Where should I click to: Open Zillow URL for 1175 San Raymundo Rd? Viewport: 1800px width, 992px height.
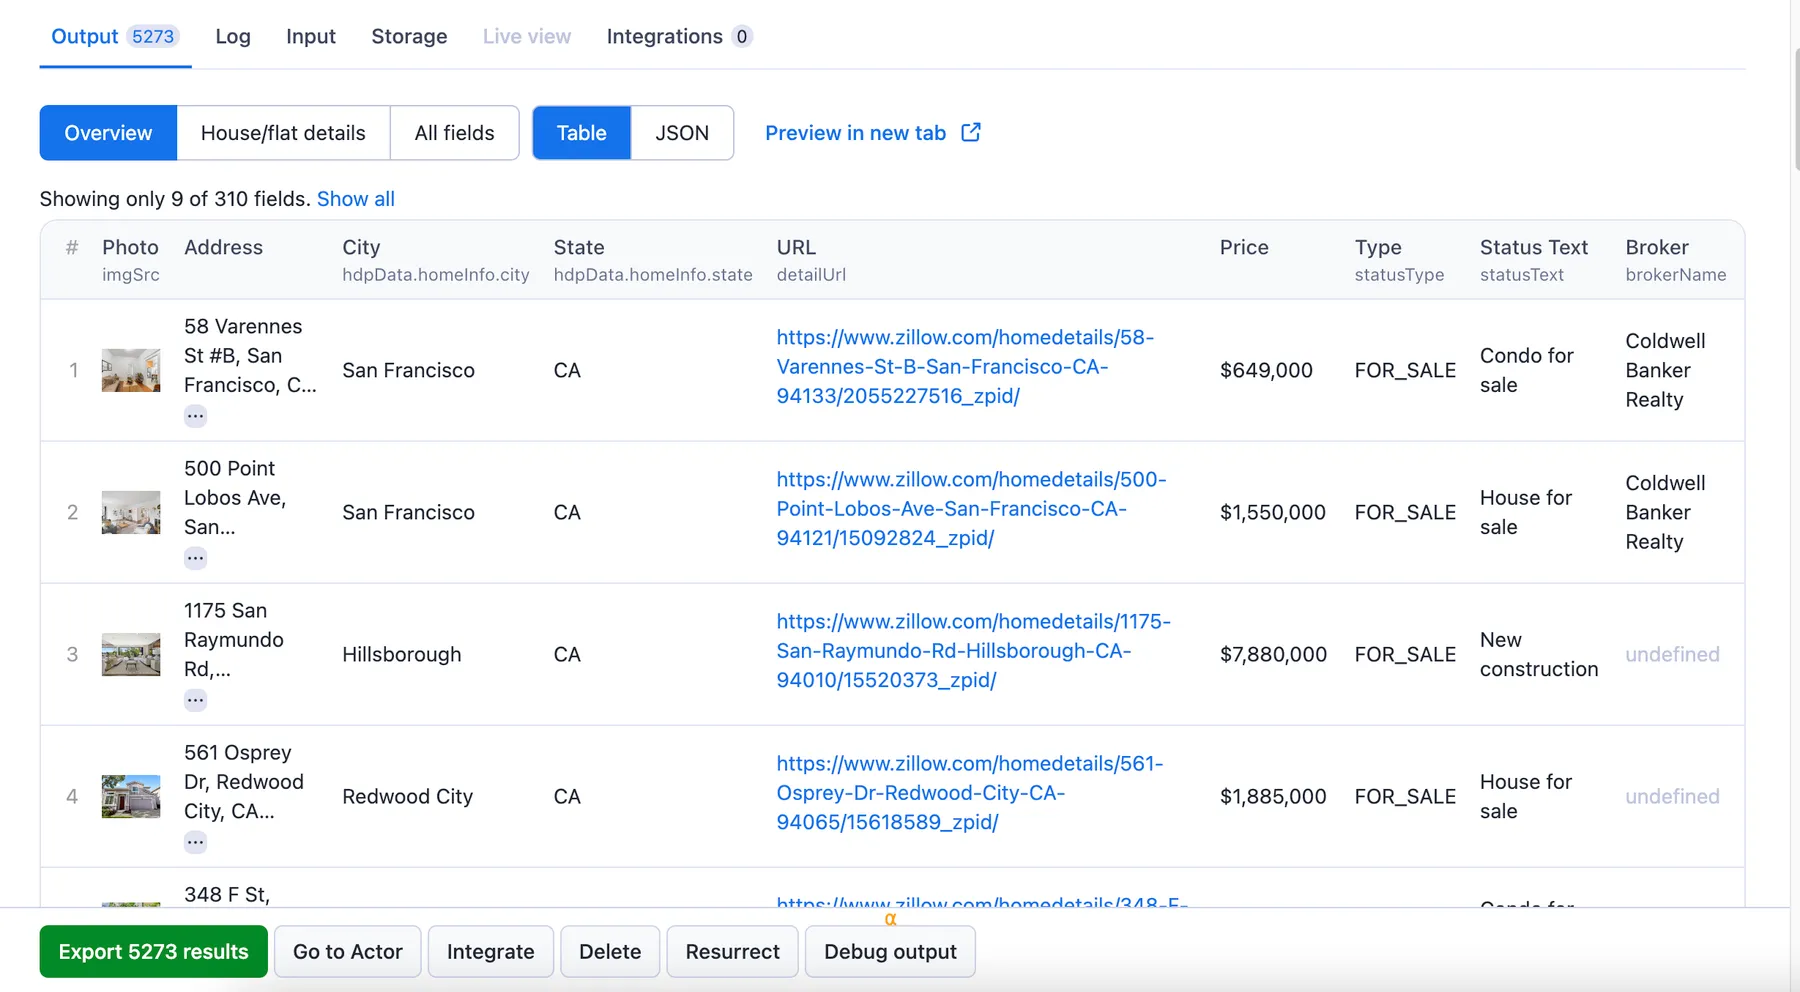973,651
